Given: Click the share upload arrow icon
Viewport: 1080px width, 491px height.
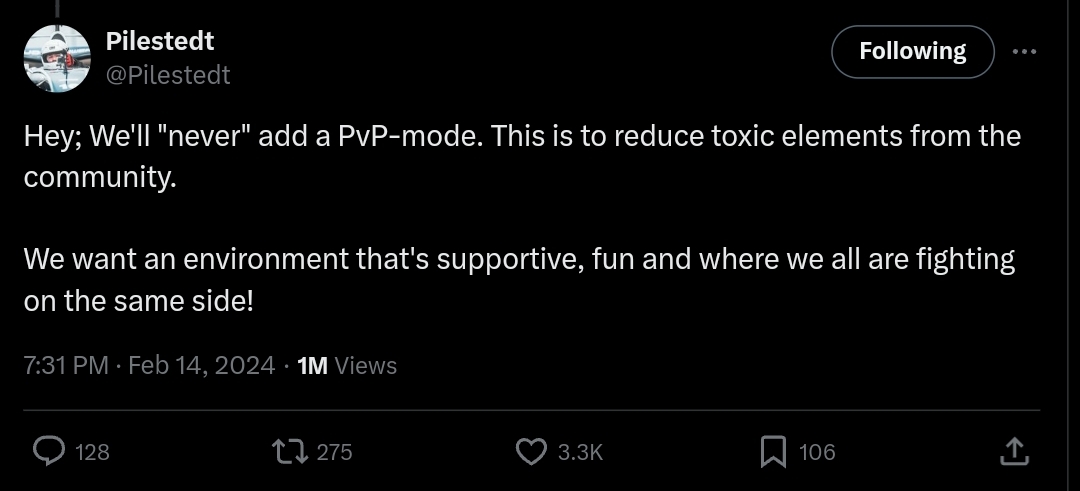Looking at the screenshot, I should 1014,452.
